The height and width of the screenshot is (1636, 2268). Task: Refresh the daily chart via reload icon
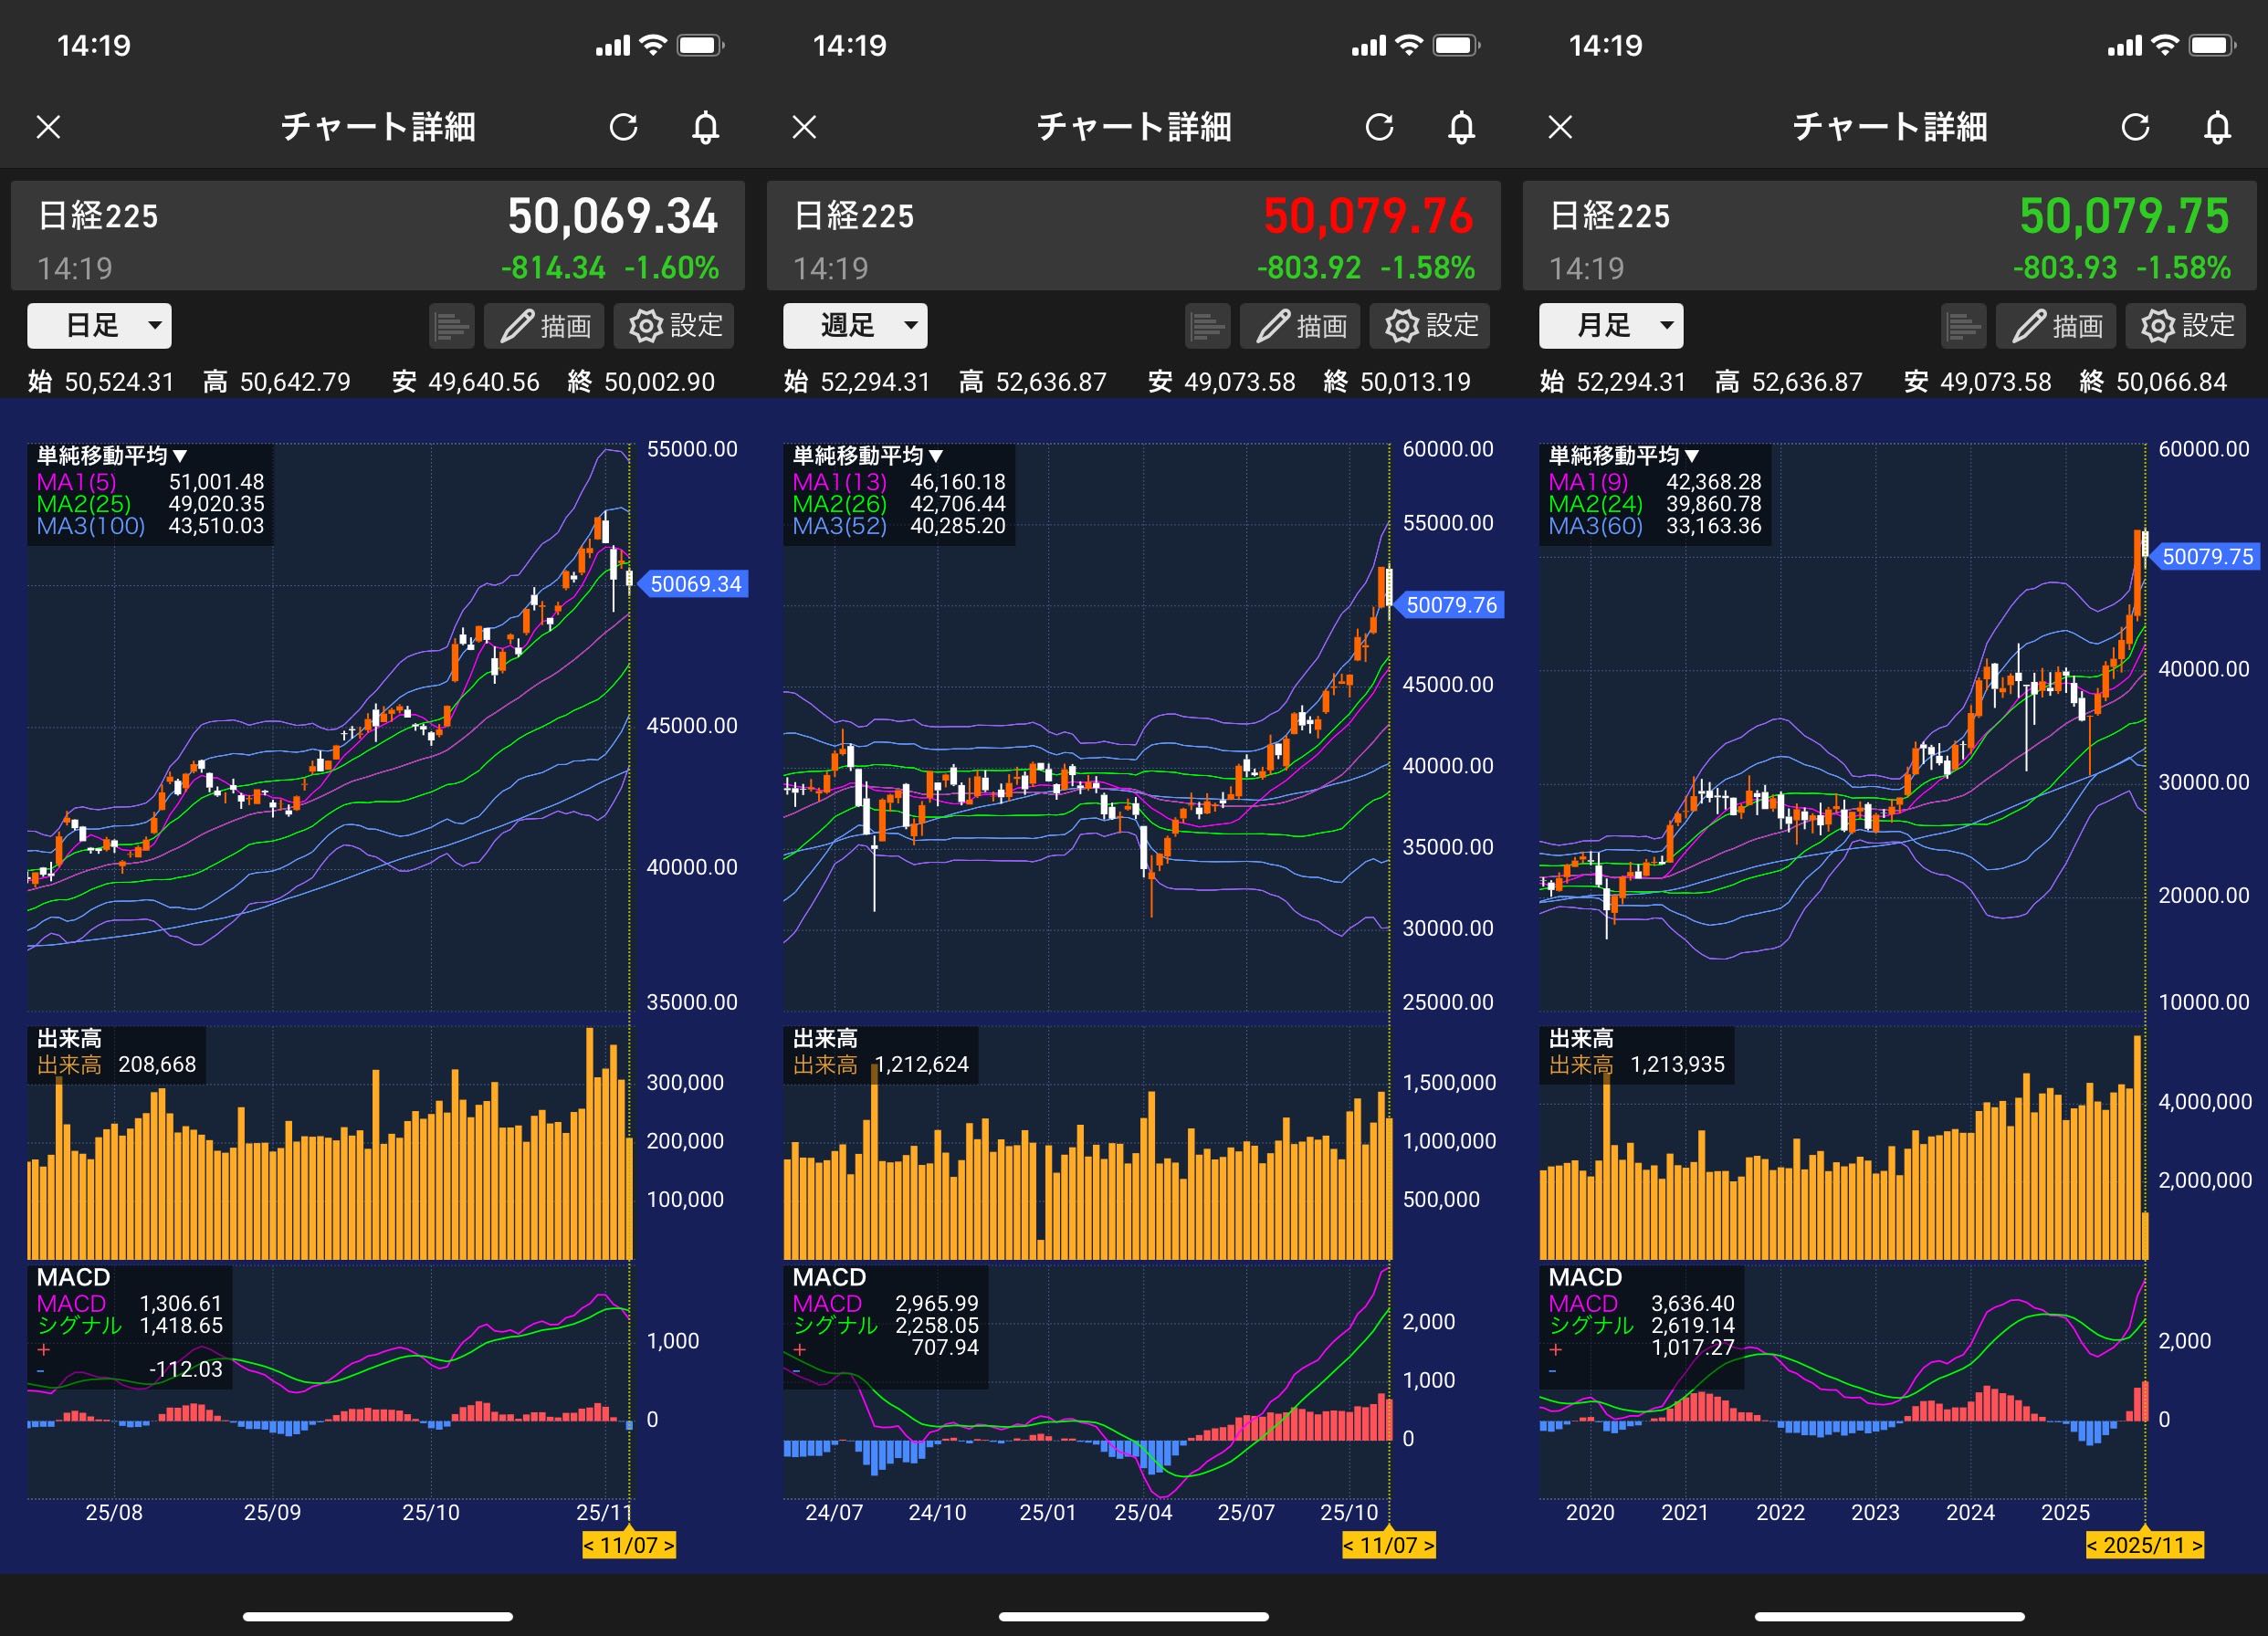click(623, 127)
